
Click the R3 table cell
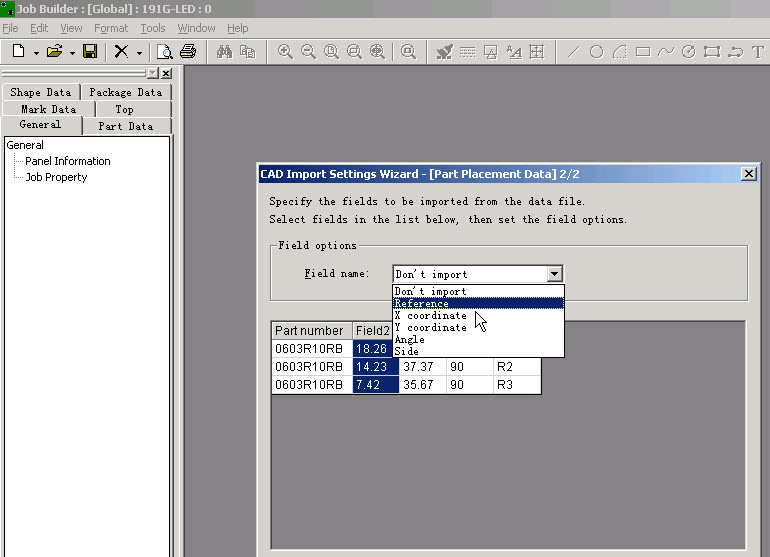517,385
